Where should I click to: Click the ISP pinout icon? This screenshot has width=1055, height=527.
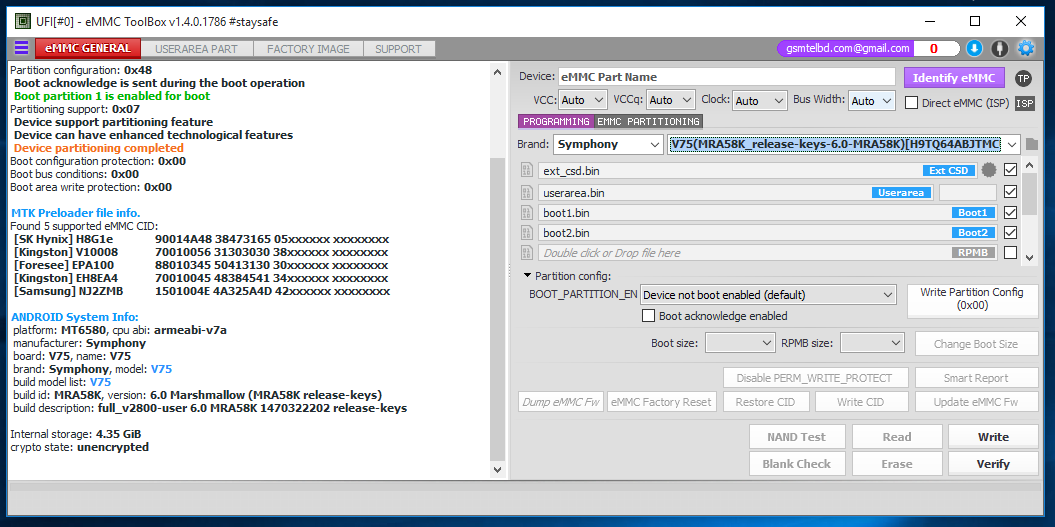[x=1025, y=103]
